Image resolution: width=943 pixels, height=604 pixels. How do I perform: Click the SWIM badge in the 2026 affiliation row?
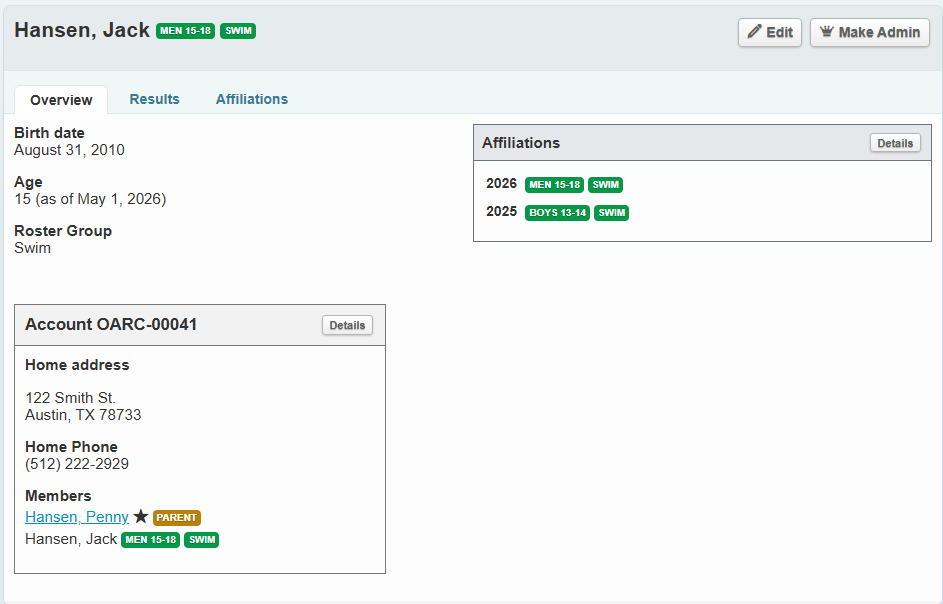click(605, 184)
